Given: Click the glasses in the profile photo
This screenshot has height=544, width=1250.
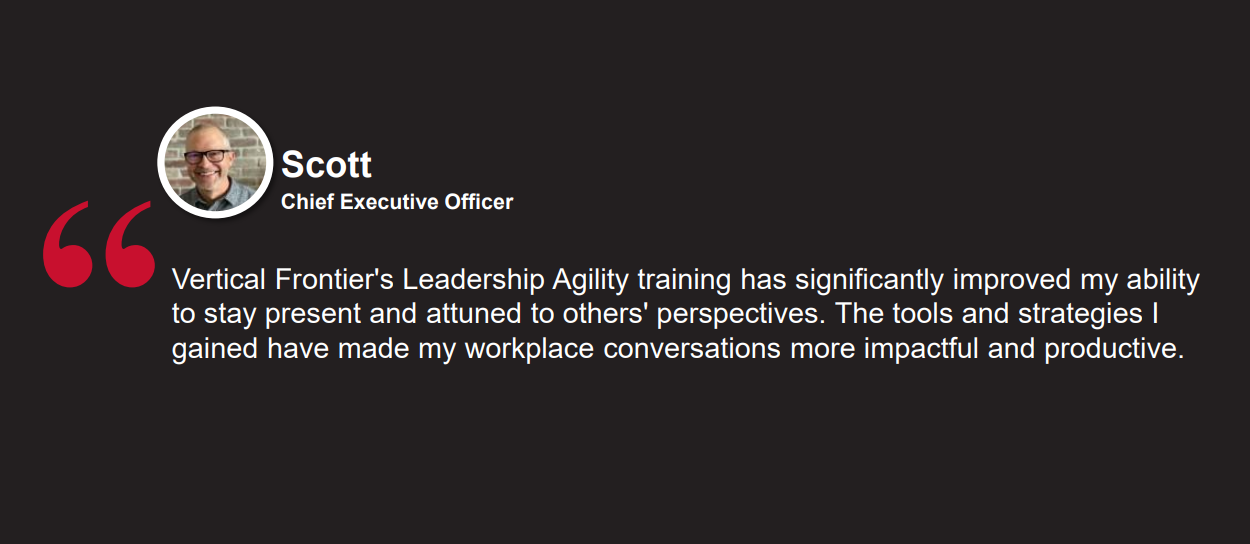Looking at the screenshot, I should click(x=207, y=156).
